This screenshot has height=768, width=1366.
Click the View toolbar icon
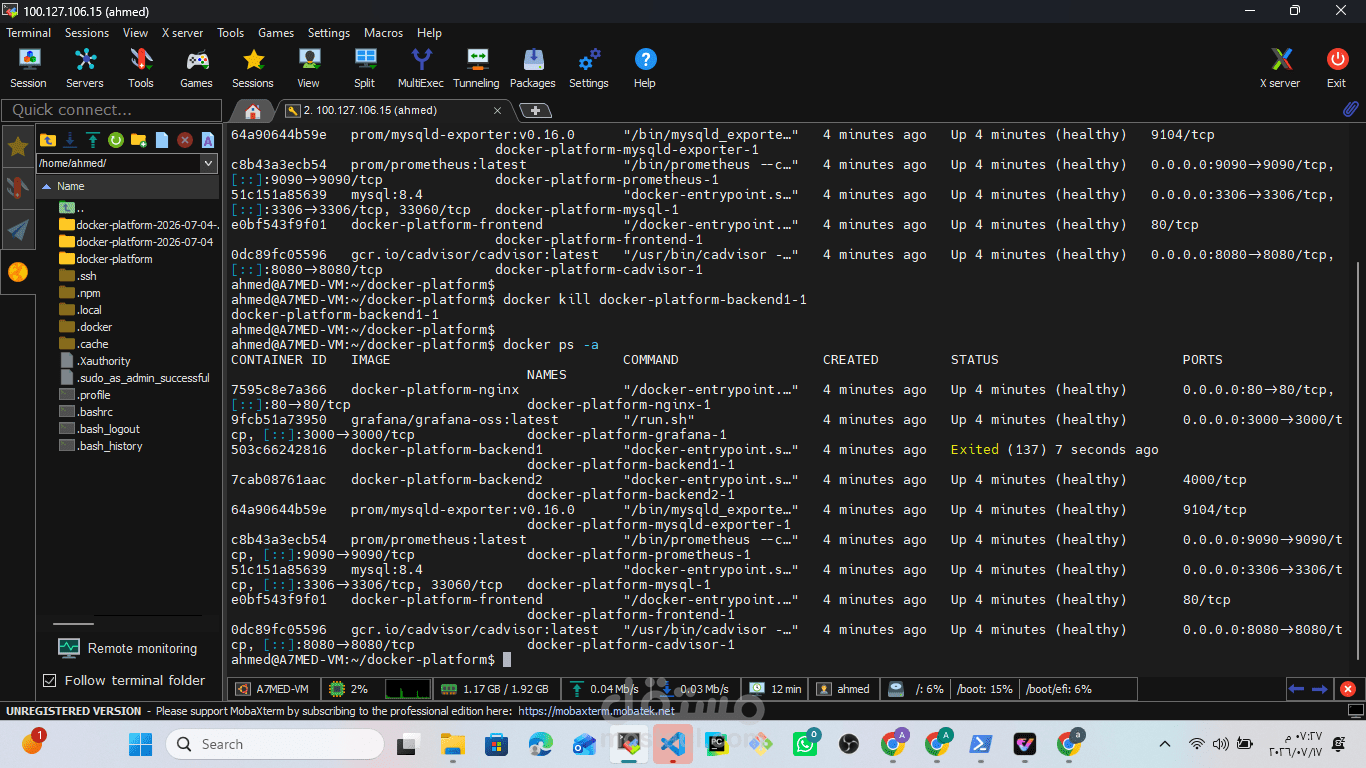[x=309, y=68]
